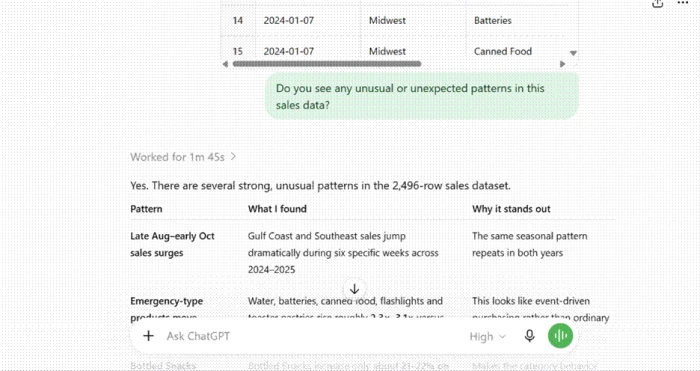Click the event-driven purchasing explanation text
Screen dimensions: 700x371
tap(541, 309)
